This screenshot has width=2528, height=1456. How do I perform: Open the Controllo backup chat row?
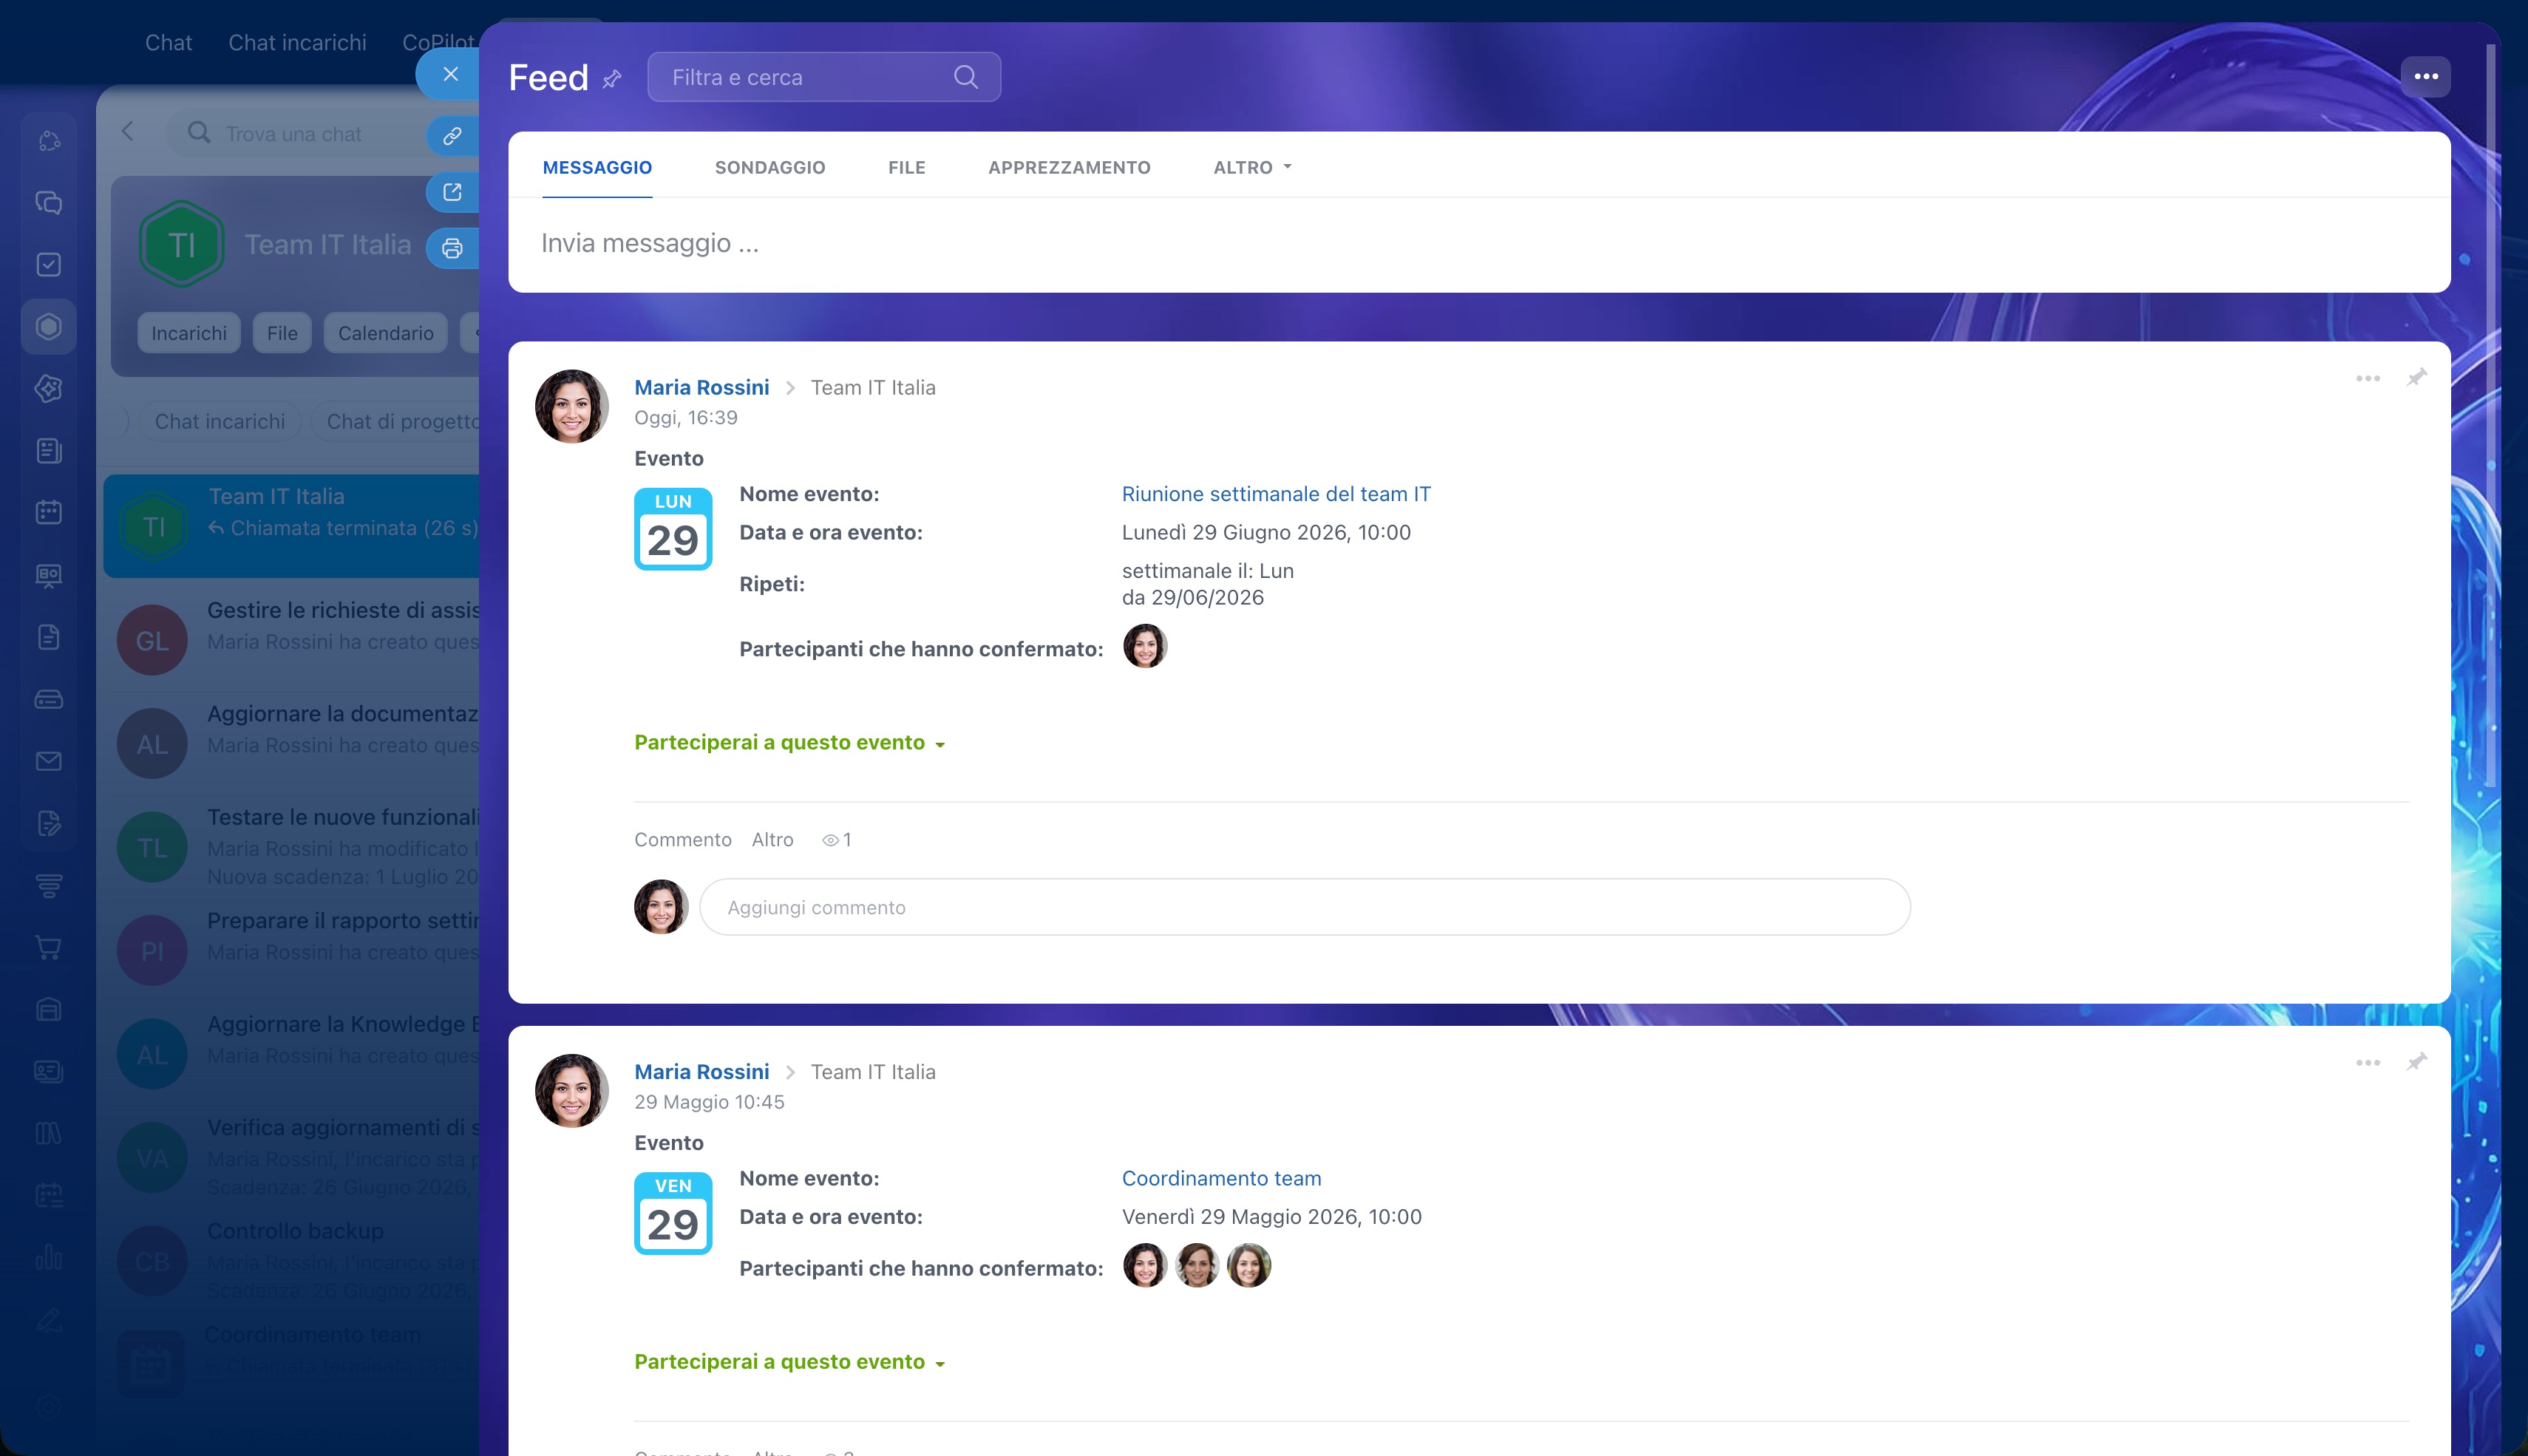click(292, 1260)
